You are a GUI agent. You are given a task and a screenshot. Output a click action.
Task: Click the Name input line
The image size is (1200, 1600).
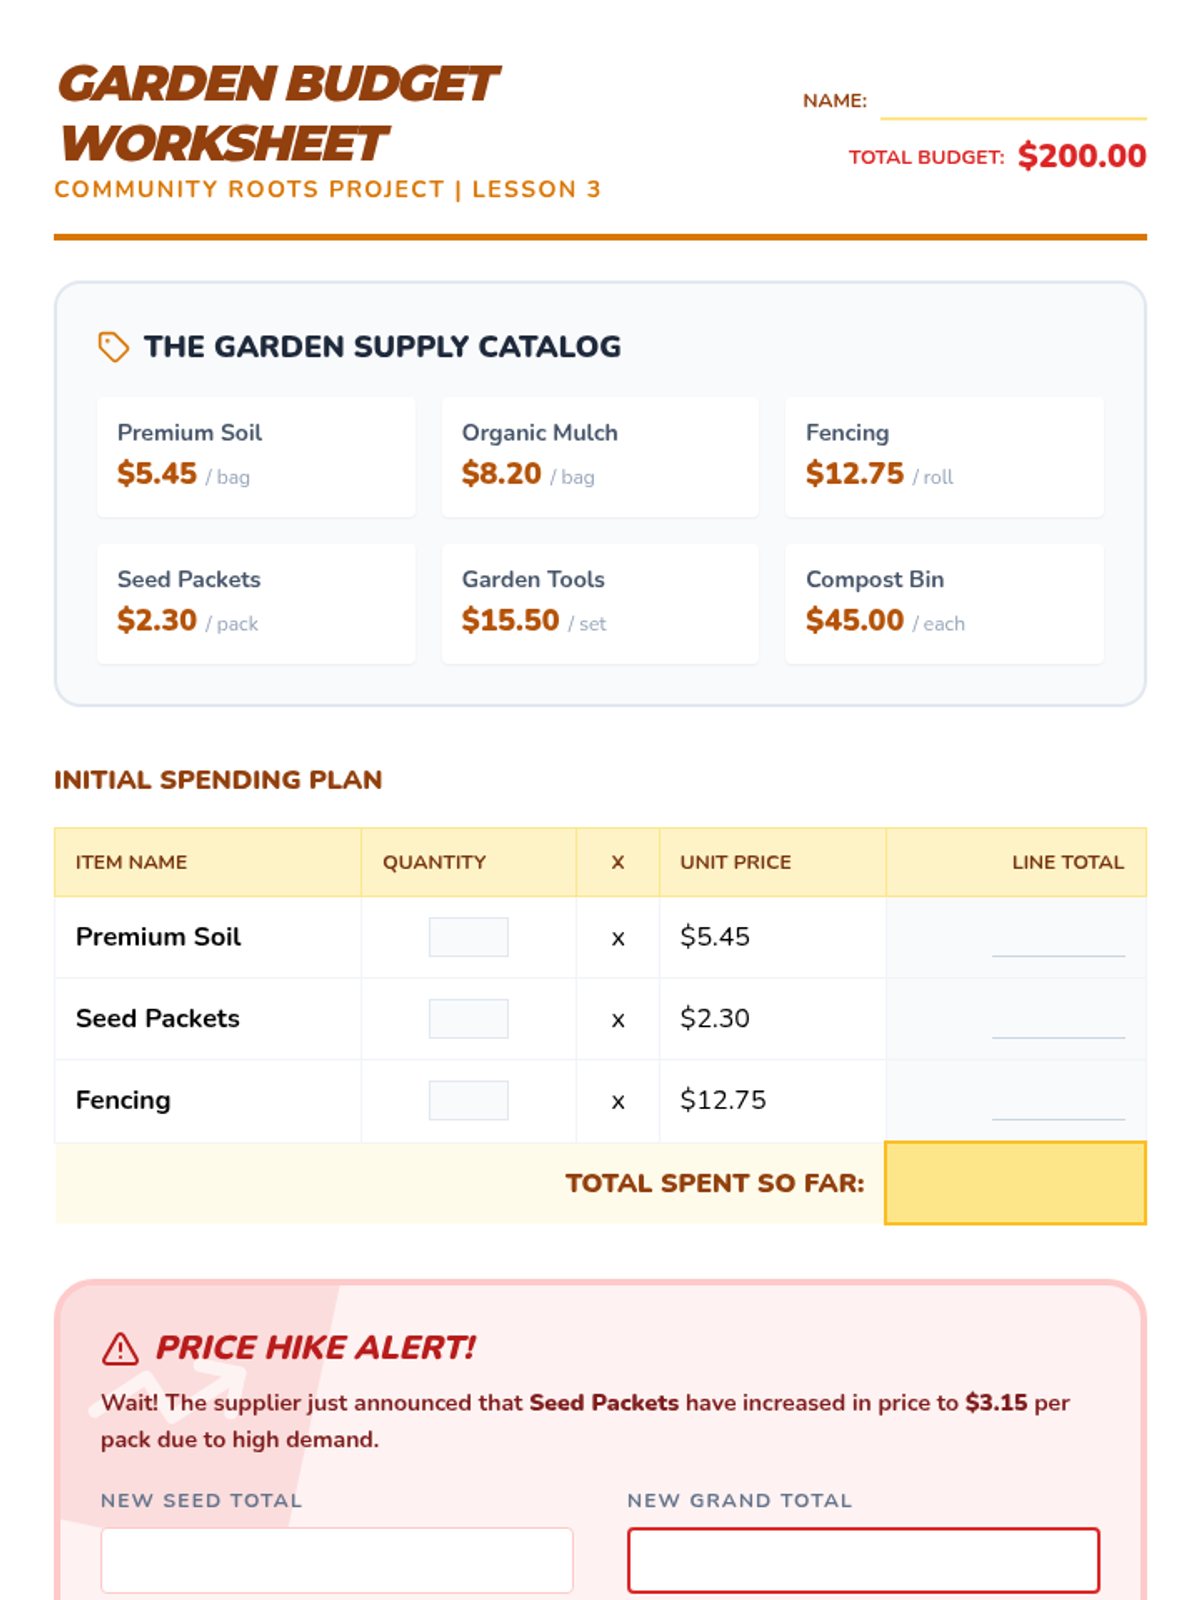[1012, 103]
